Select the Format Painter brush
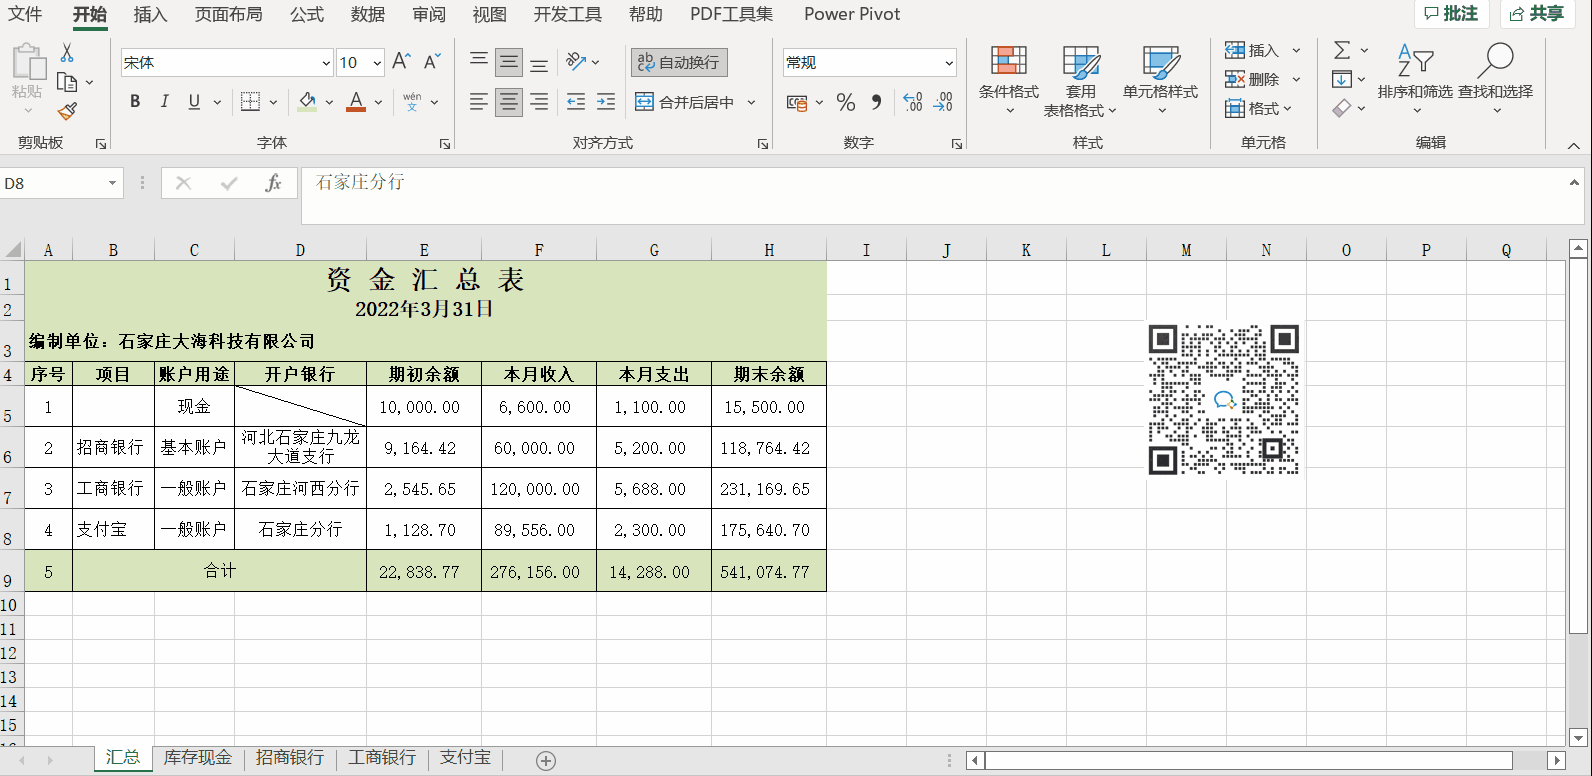This screenshot has height=776, width=1592. pyautogui.click(x=67, y=111)
